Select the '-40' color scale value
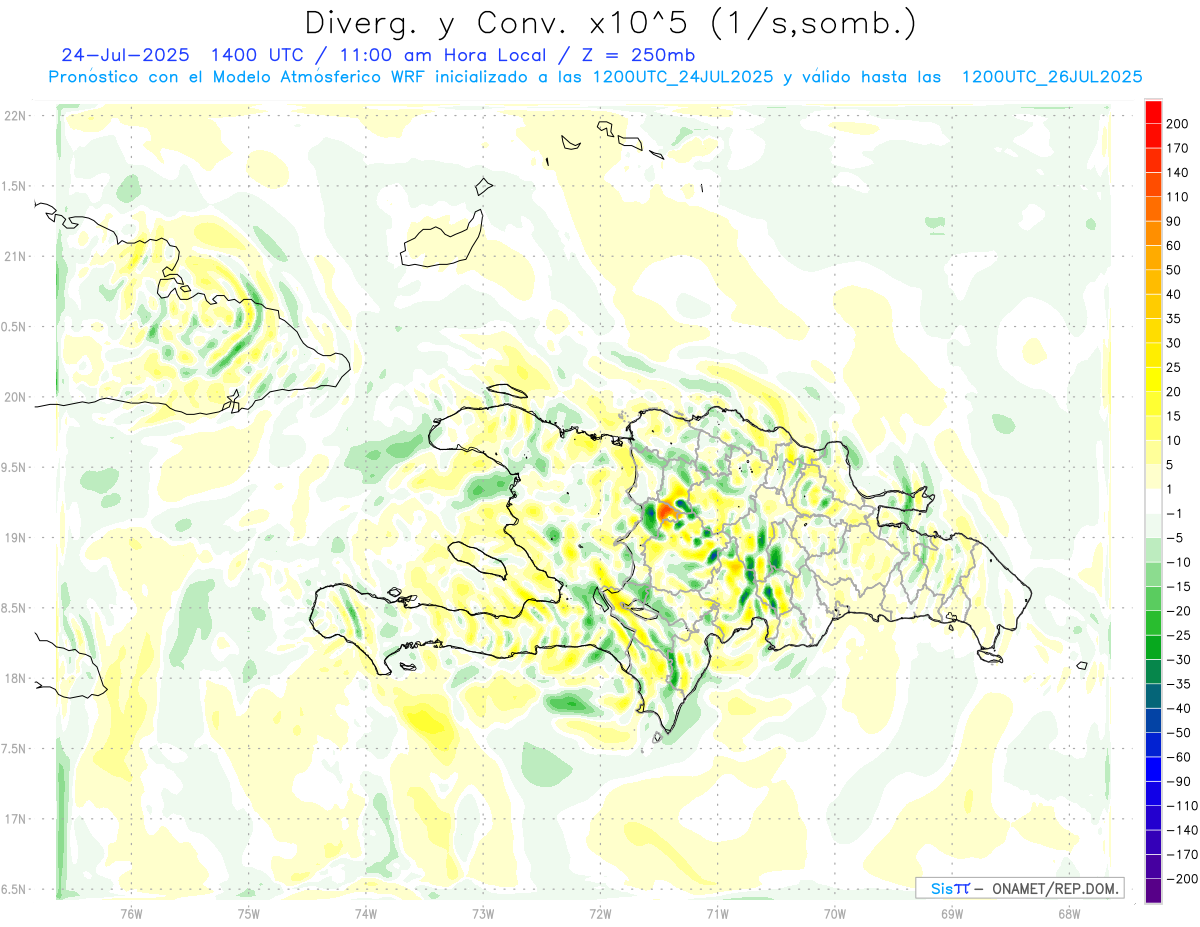This screenshot has width=1200, height=927. pyautogui.click(x=1177, y=708)
